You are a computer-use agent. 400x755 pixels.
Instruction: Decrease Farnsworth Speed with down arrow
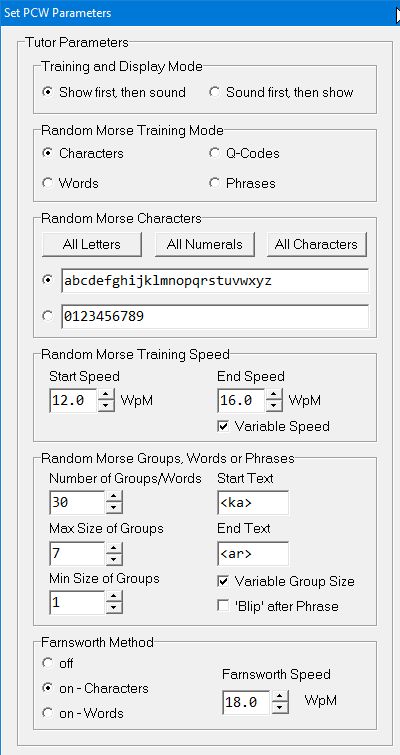tap(280, 707)
